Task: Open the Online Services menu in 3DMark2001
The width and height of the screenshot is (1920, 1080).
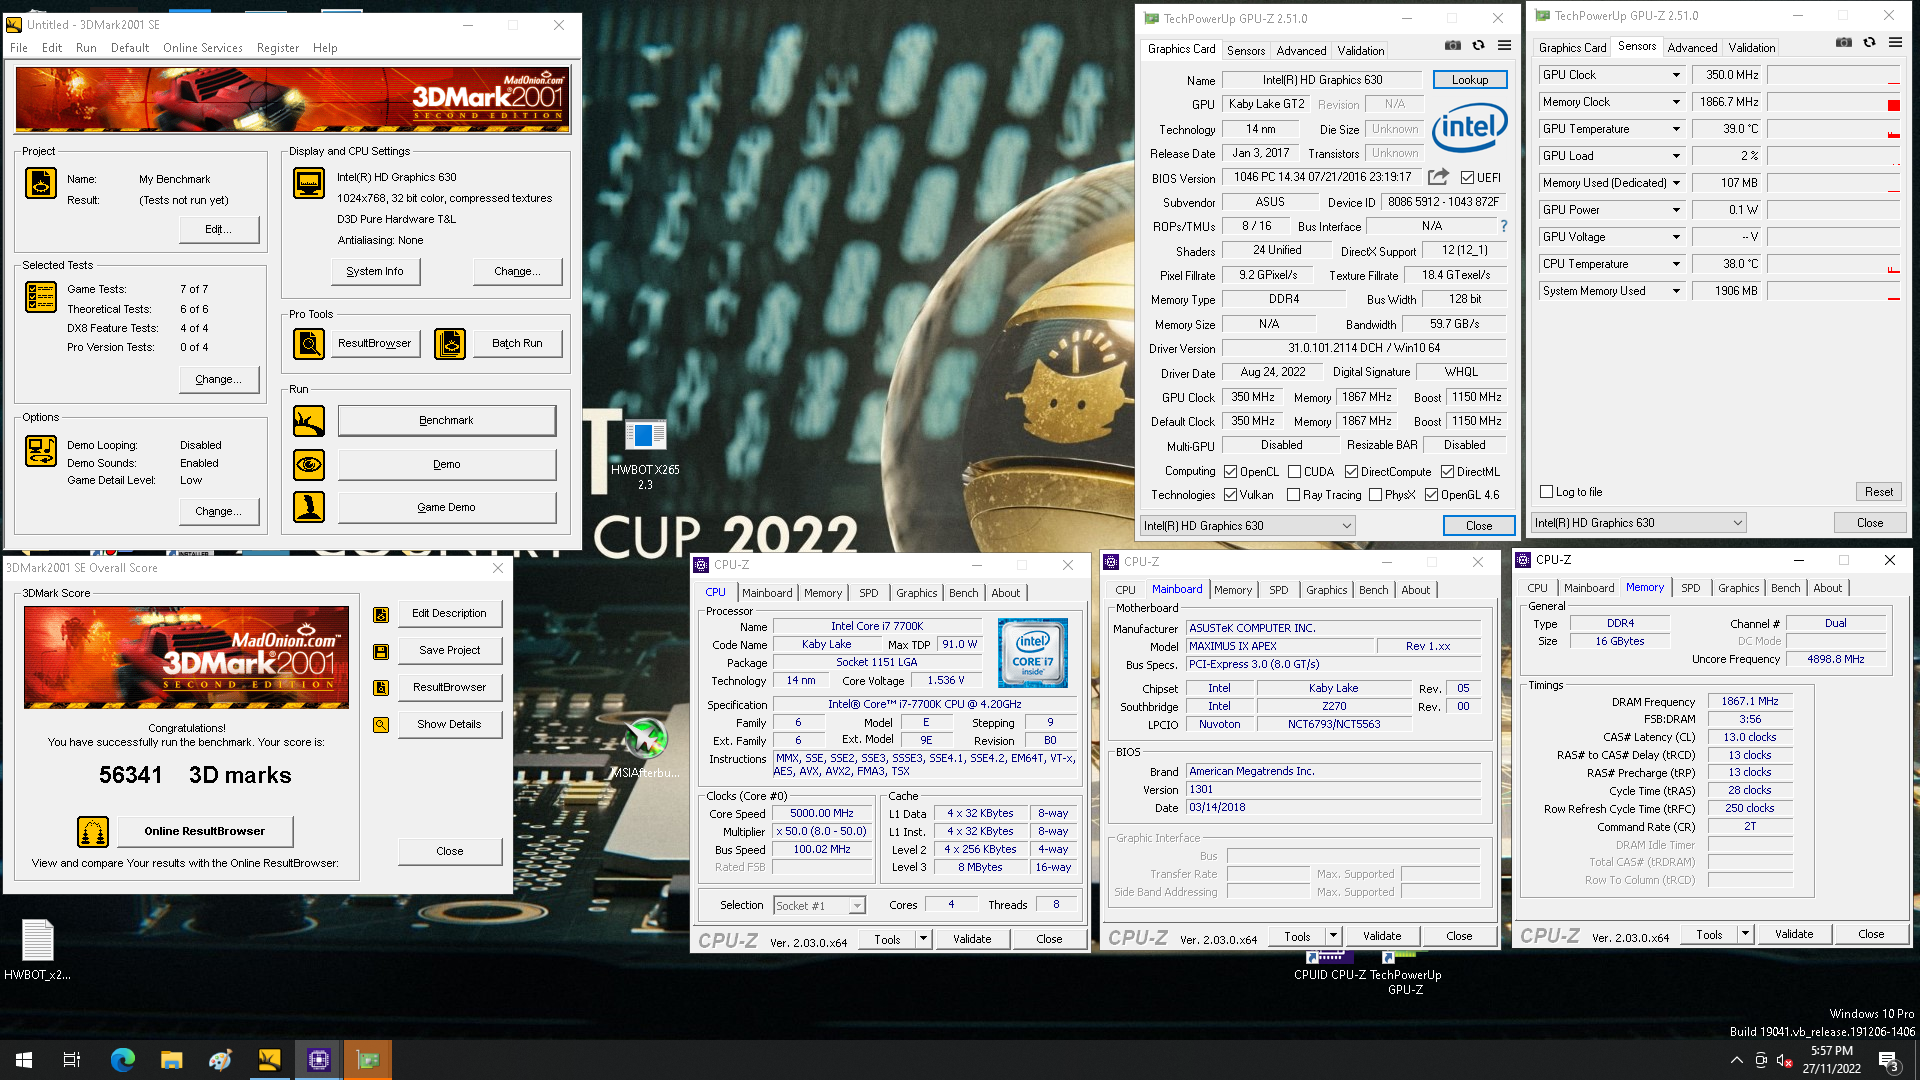Action: click(x=203, y=48)
